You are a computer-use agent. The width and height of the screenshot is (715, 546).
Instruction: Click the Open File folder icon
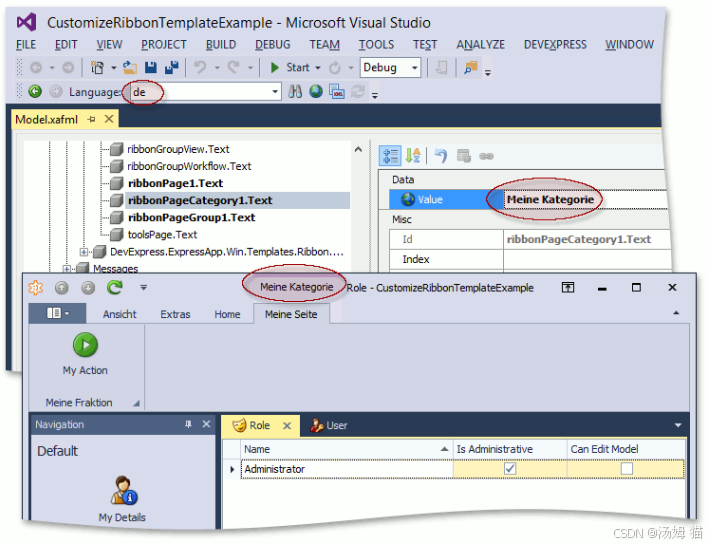[130, 68]
